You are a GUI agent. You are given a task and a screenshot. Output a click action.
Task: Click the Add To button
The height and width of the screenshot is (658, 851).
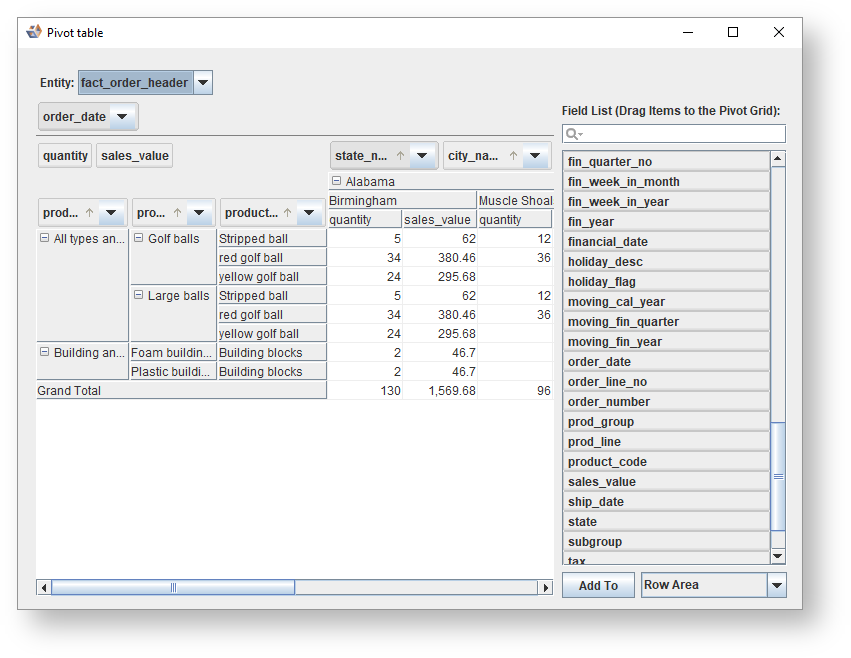pyautogui.click(x=598, y=586)
